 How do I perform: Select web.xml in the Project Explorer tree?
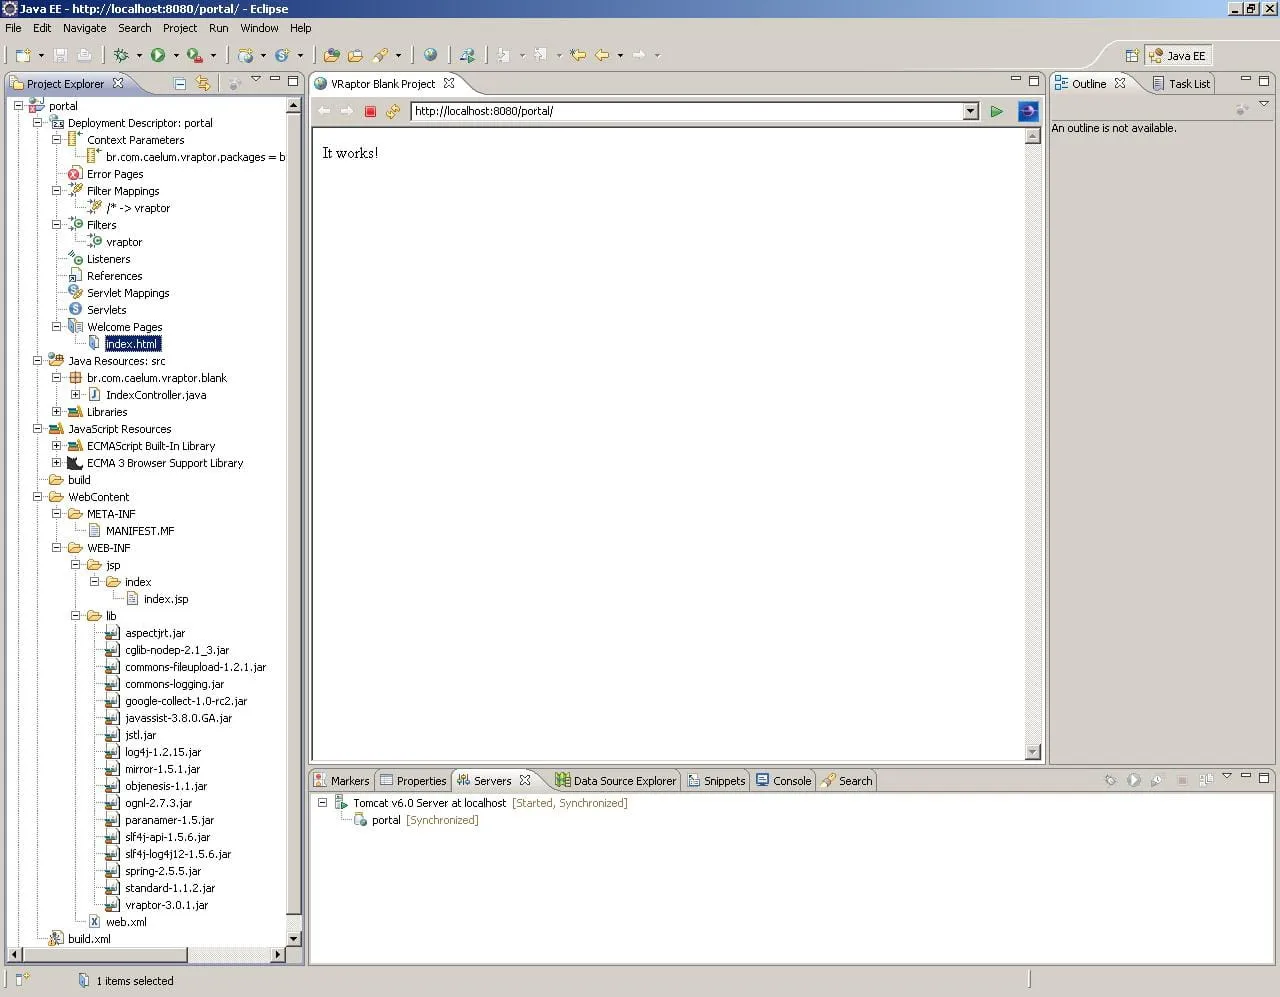tap(126, 922)
